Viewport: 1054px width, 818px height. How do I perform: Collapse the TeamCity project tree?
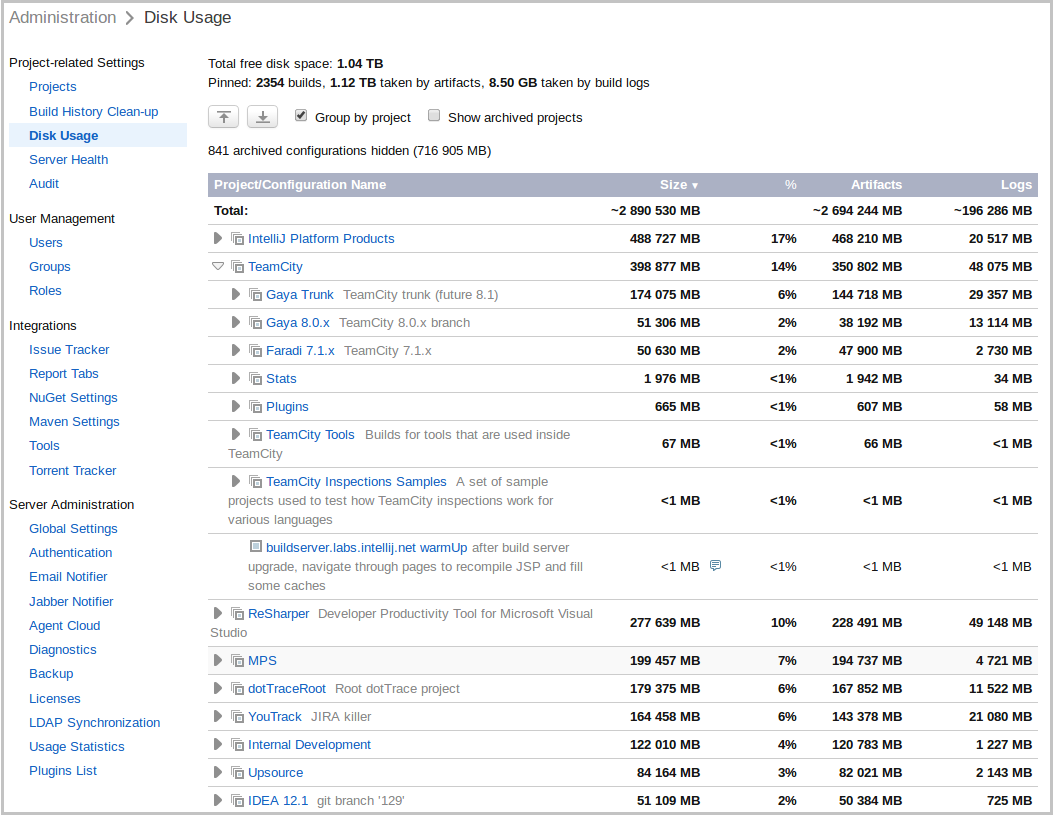coord(218,266)
